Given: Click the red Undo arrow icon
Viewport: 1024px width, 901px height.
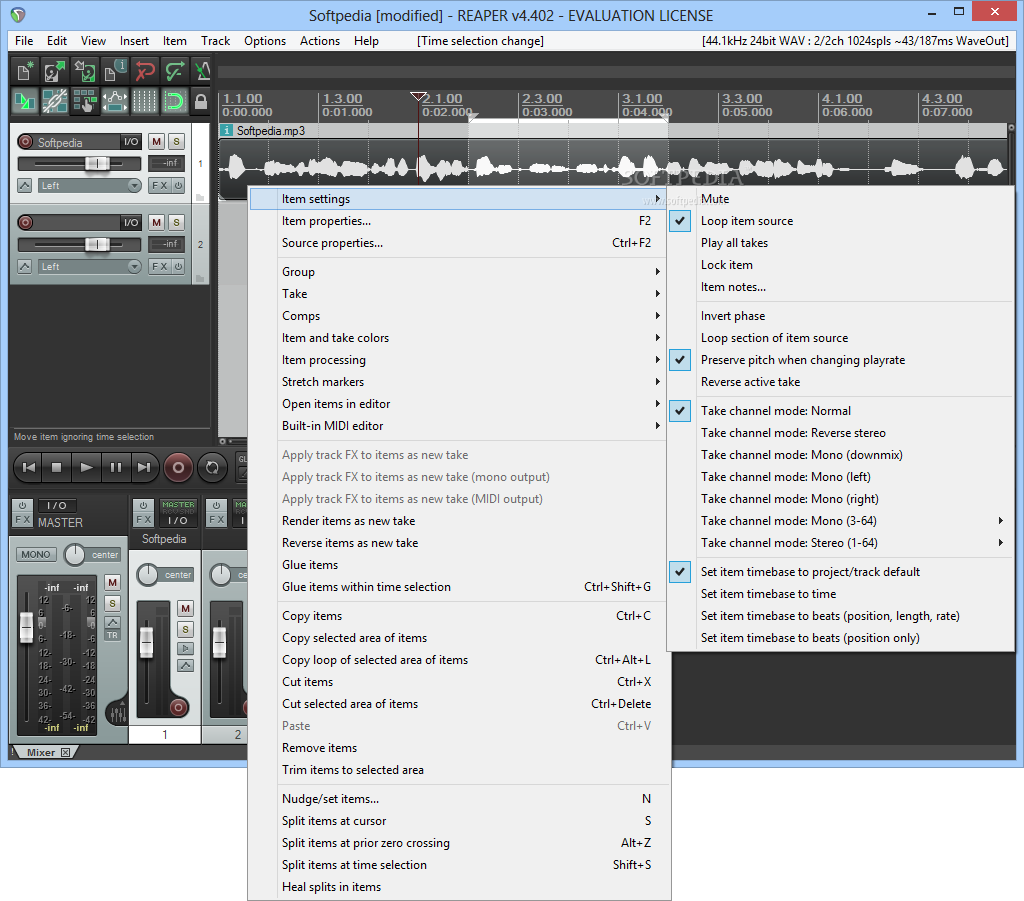Looking at the screenshot, I should (x=145, y=71).
